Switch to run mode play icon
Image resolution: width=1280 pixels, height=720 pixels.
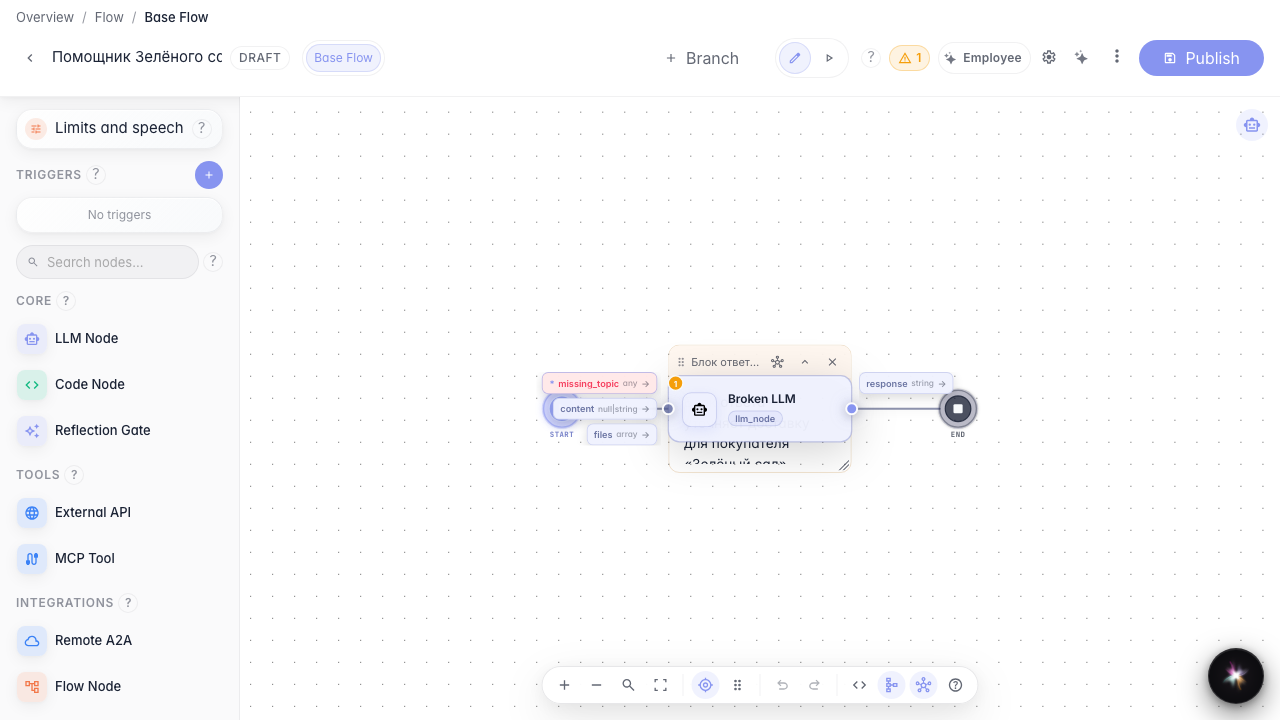tap(829, 58)
